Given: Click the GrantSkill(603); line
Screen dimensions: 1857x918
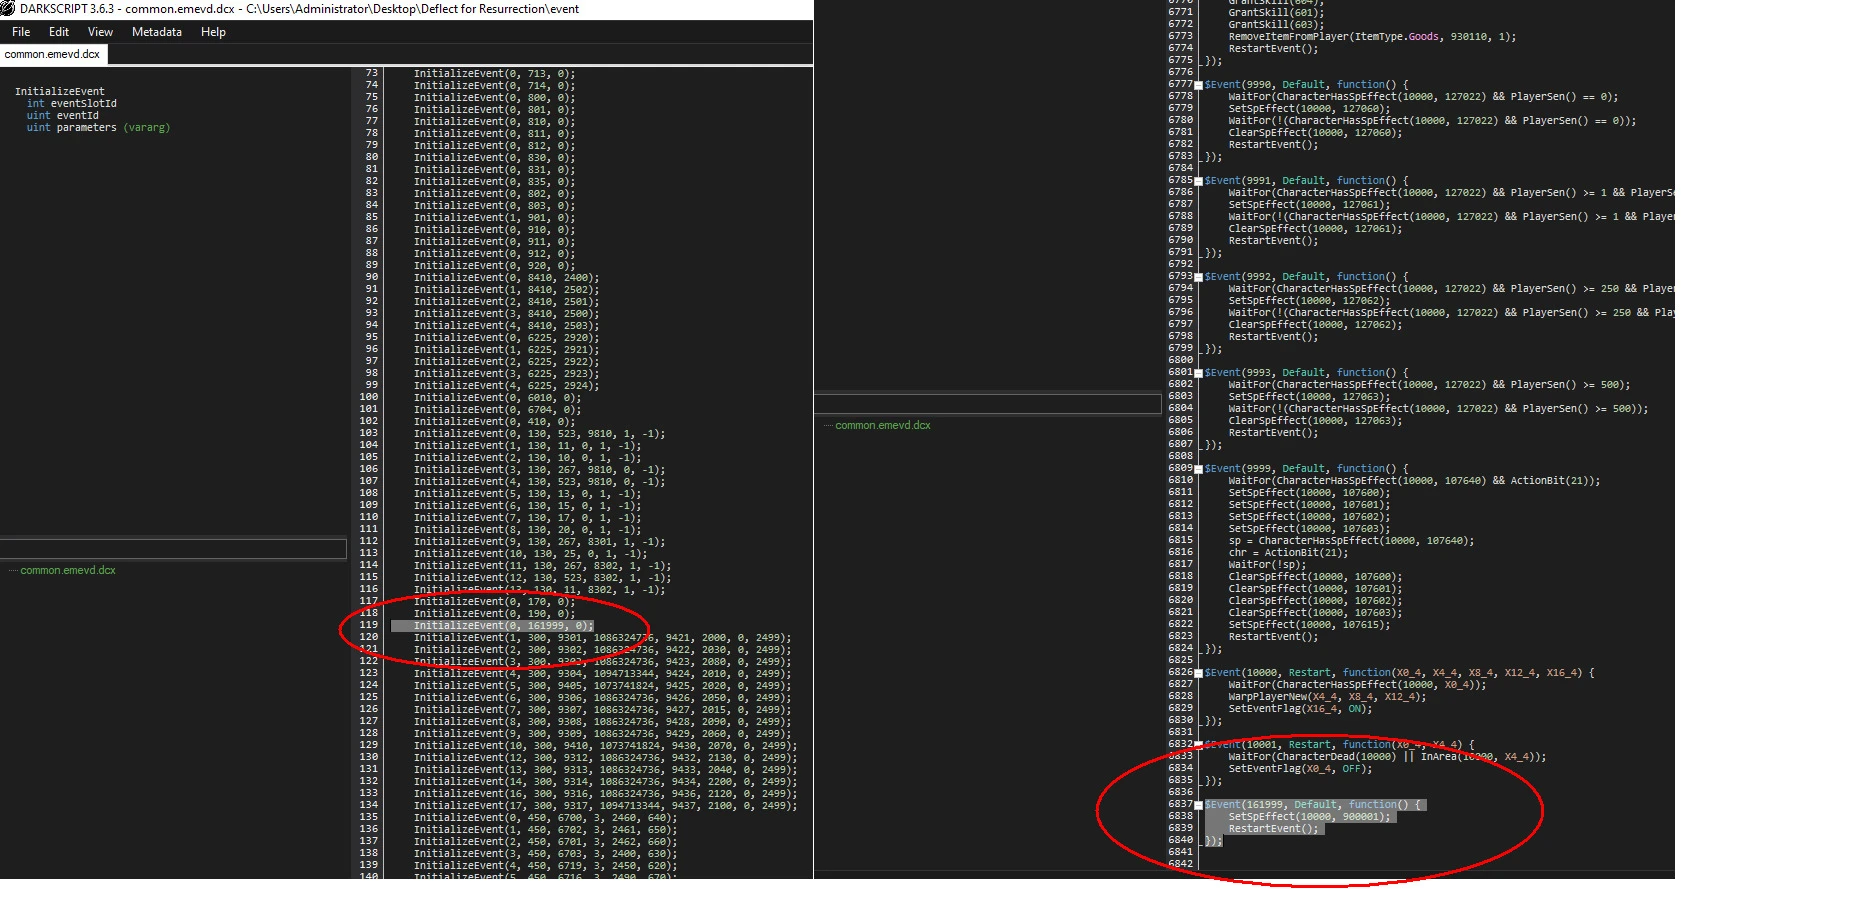Looking at the screenshot, I should [x=1276, y=25].
